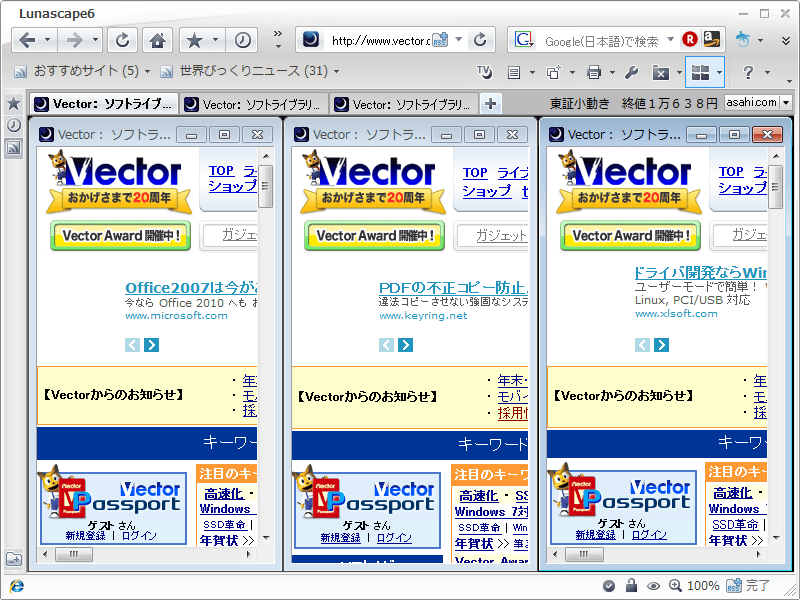
Task: Click the vertical scrollbar thumb in right window
Action: tap(776, 187)
